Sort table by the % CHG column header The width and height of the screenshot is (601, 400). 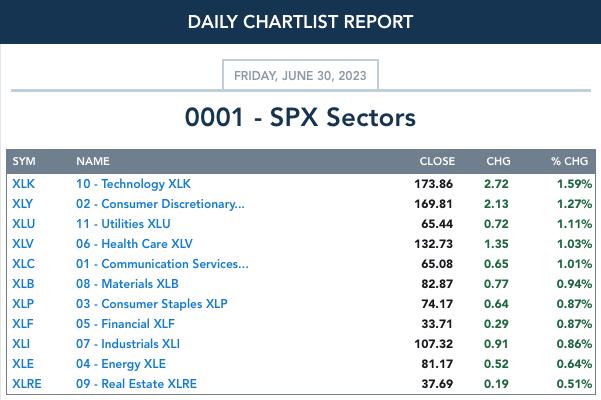click(570, 161)
